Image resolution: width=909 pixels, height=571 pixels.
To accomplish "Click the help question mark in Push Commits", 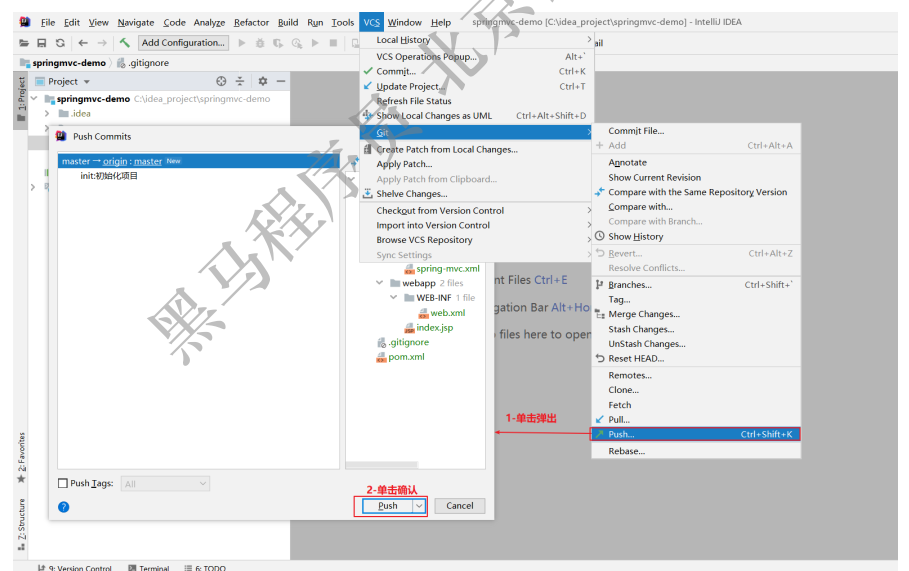I will pyautogui.click(x=64, y=507).
